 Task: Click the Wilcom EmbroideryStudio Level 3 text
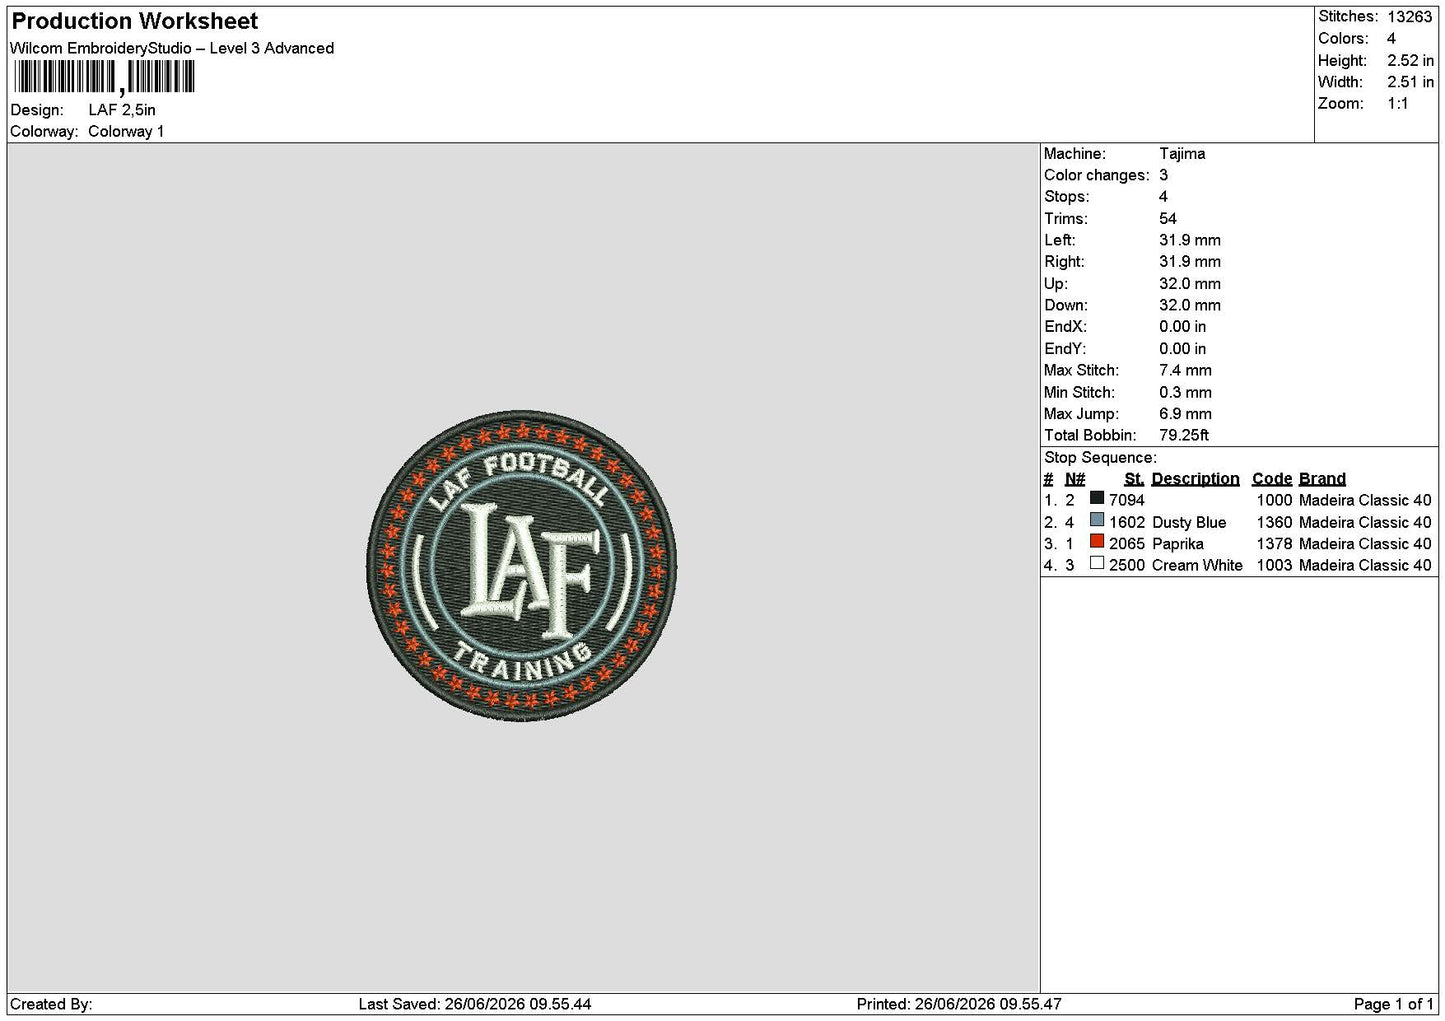click(172, 48)
